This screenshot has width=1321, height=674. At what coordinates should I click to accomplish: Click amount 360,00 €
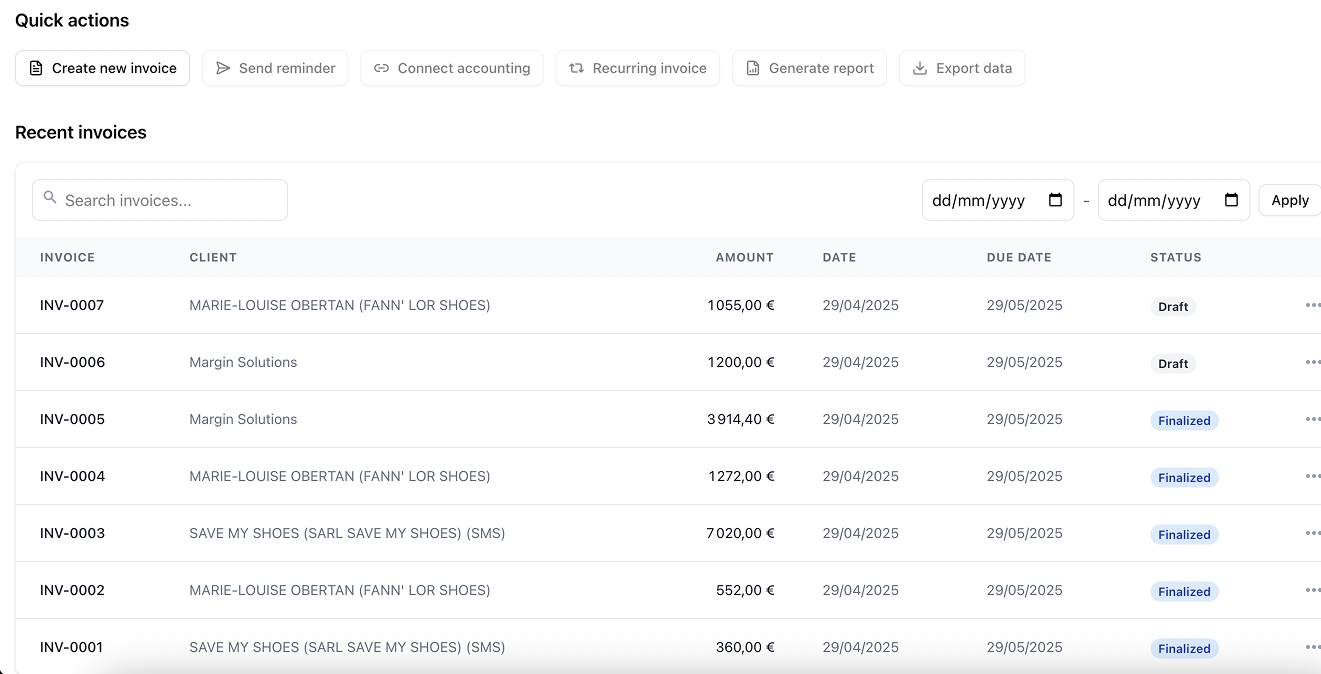[745, 647]
